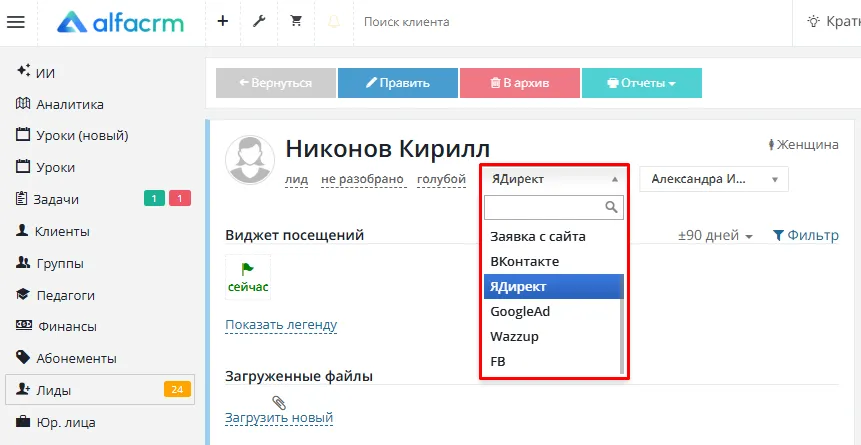This screenshot has height=445, width=861.
Task: Click the Женщина gender label
Action: [803, 144]
